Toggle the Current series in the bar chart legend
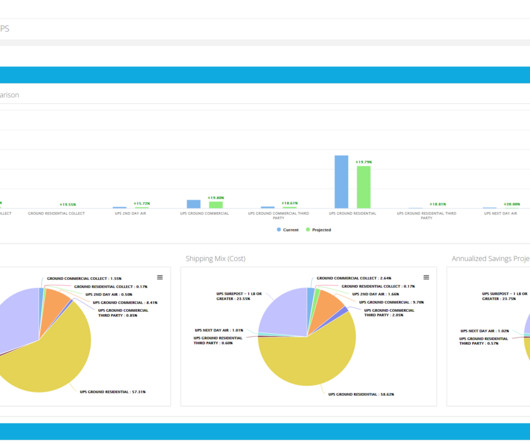530x442 pixels. pos(288,230)
